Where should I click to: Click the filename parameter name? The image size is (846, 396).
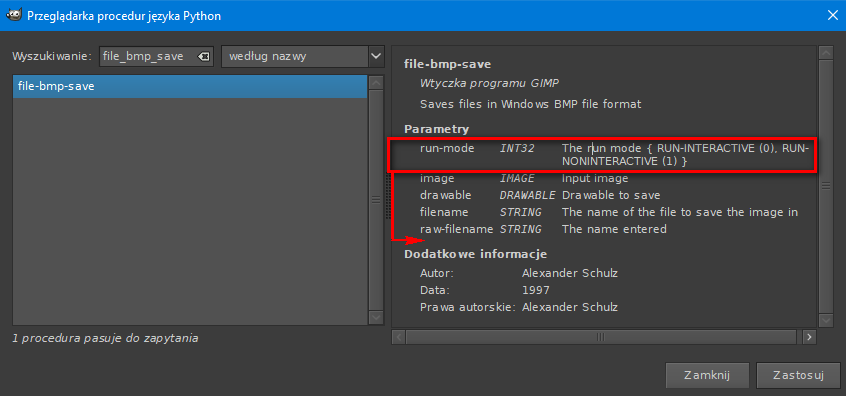coord(444,212)
